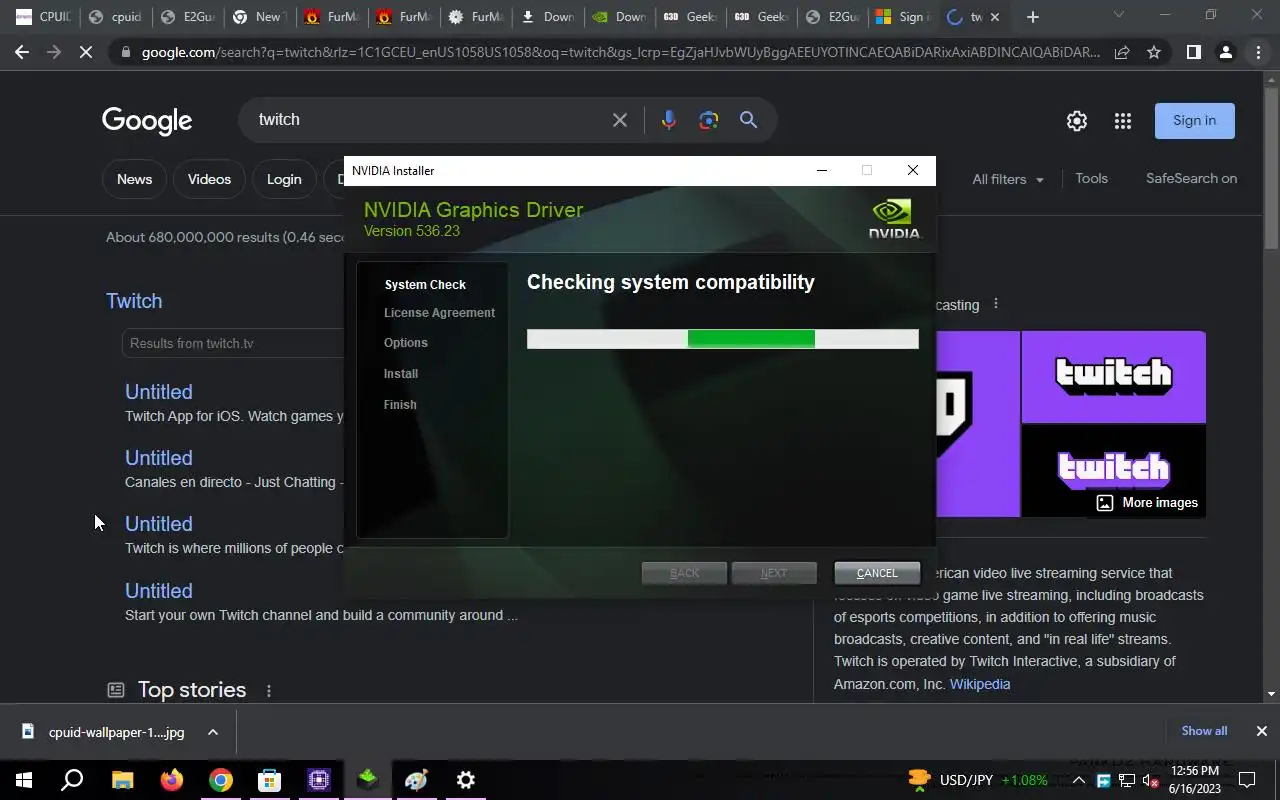Open downloaded cpuid-wallpaper jpg file

pos(103,732)
